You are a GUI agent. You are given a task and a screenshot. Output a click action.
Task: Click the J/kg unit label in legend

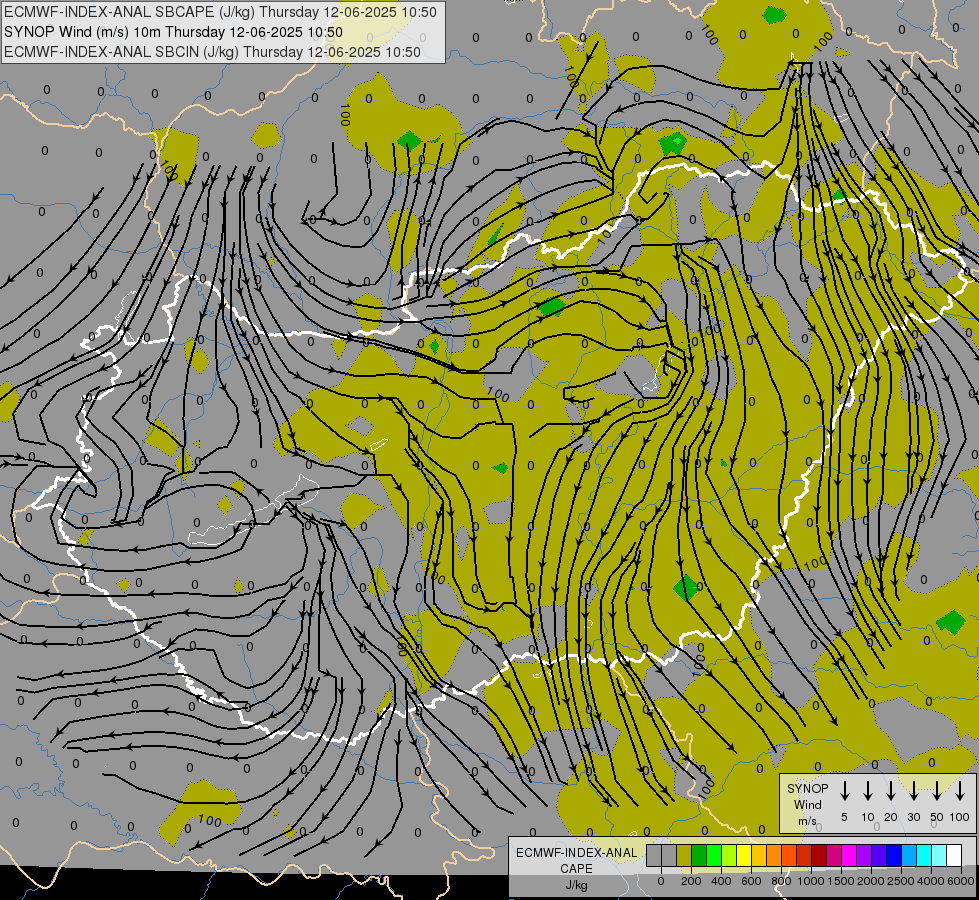(576, 885)
